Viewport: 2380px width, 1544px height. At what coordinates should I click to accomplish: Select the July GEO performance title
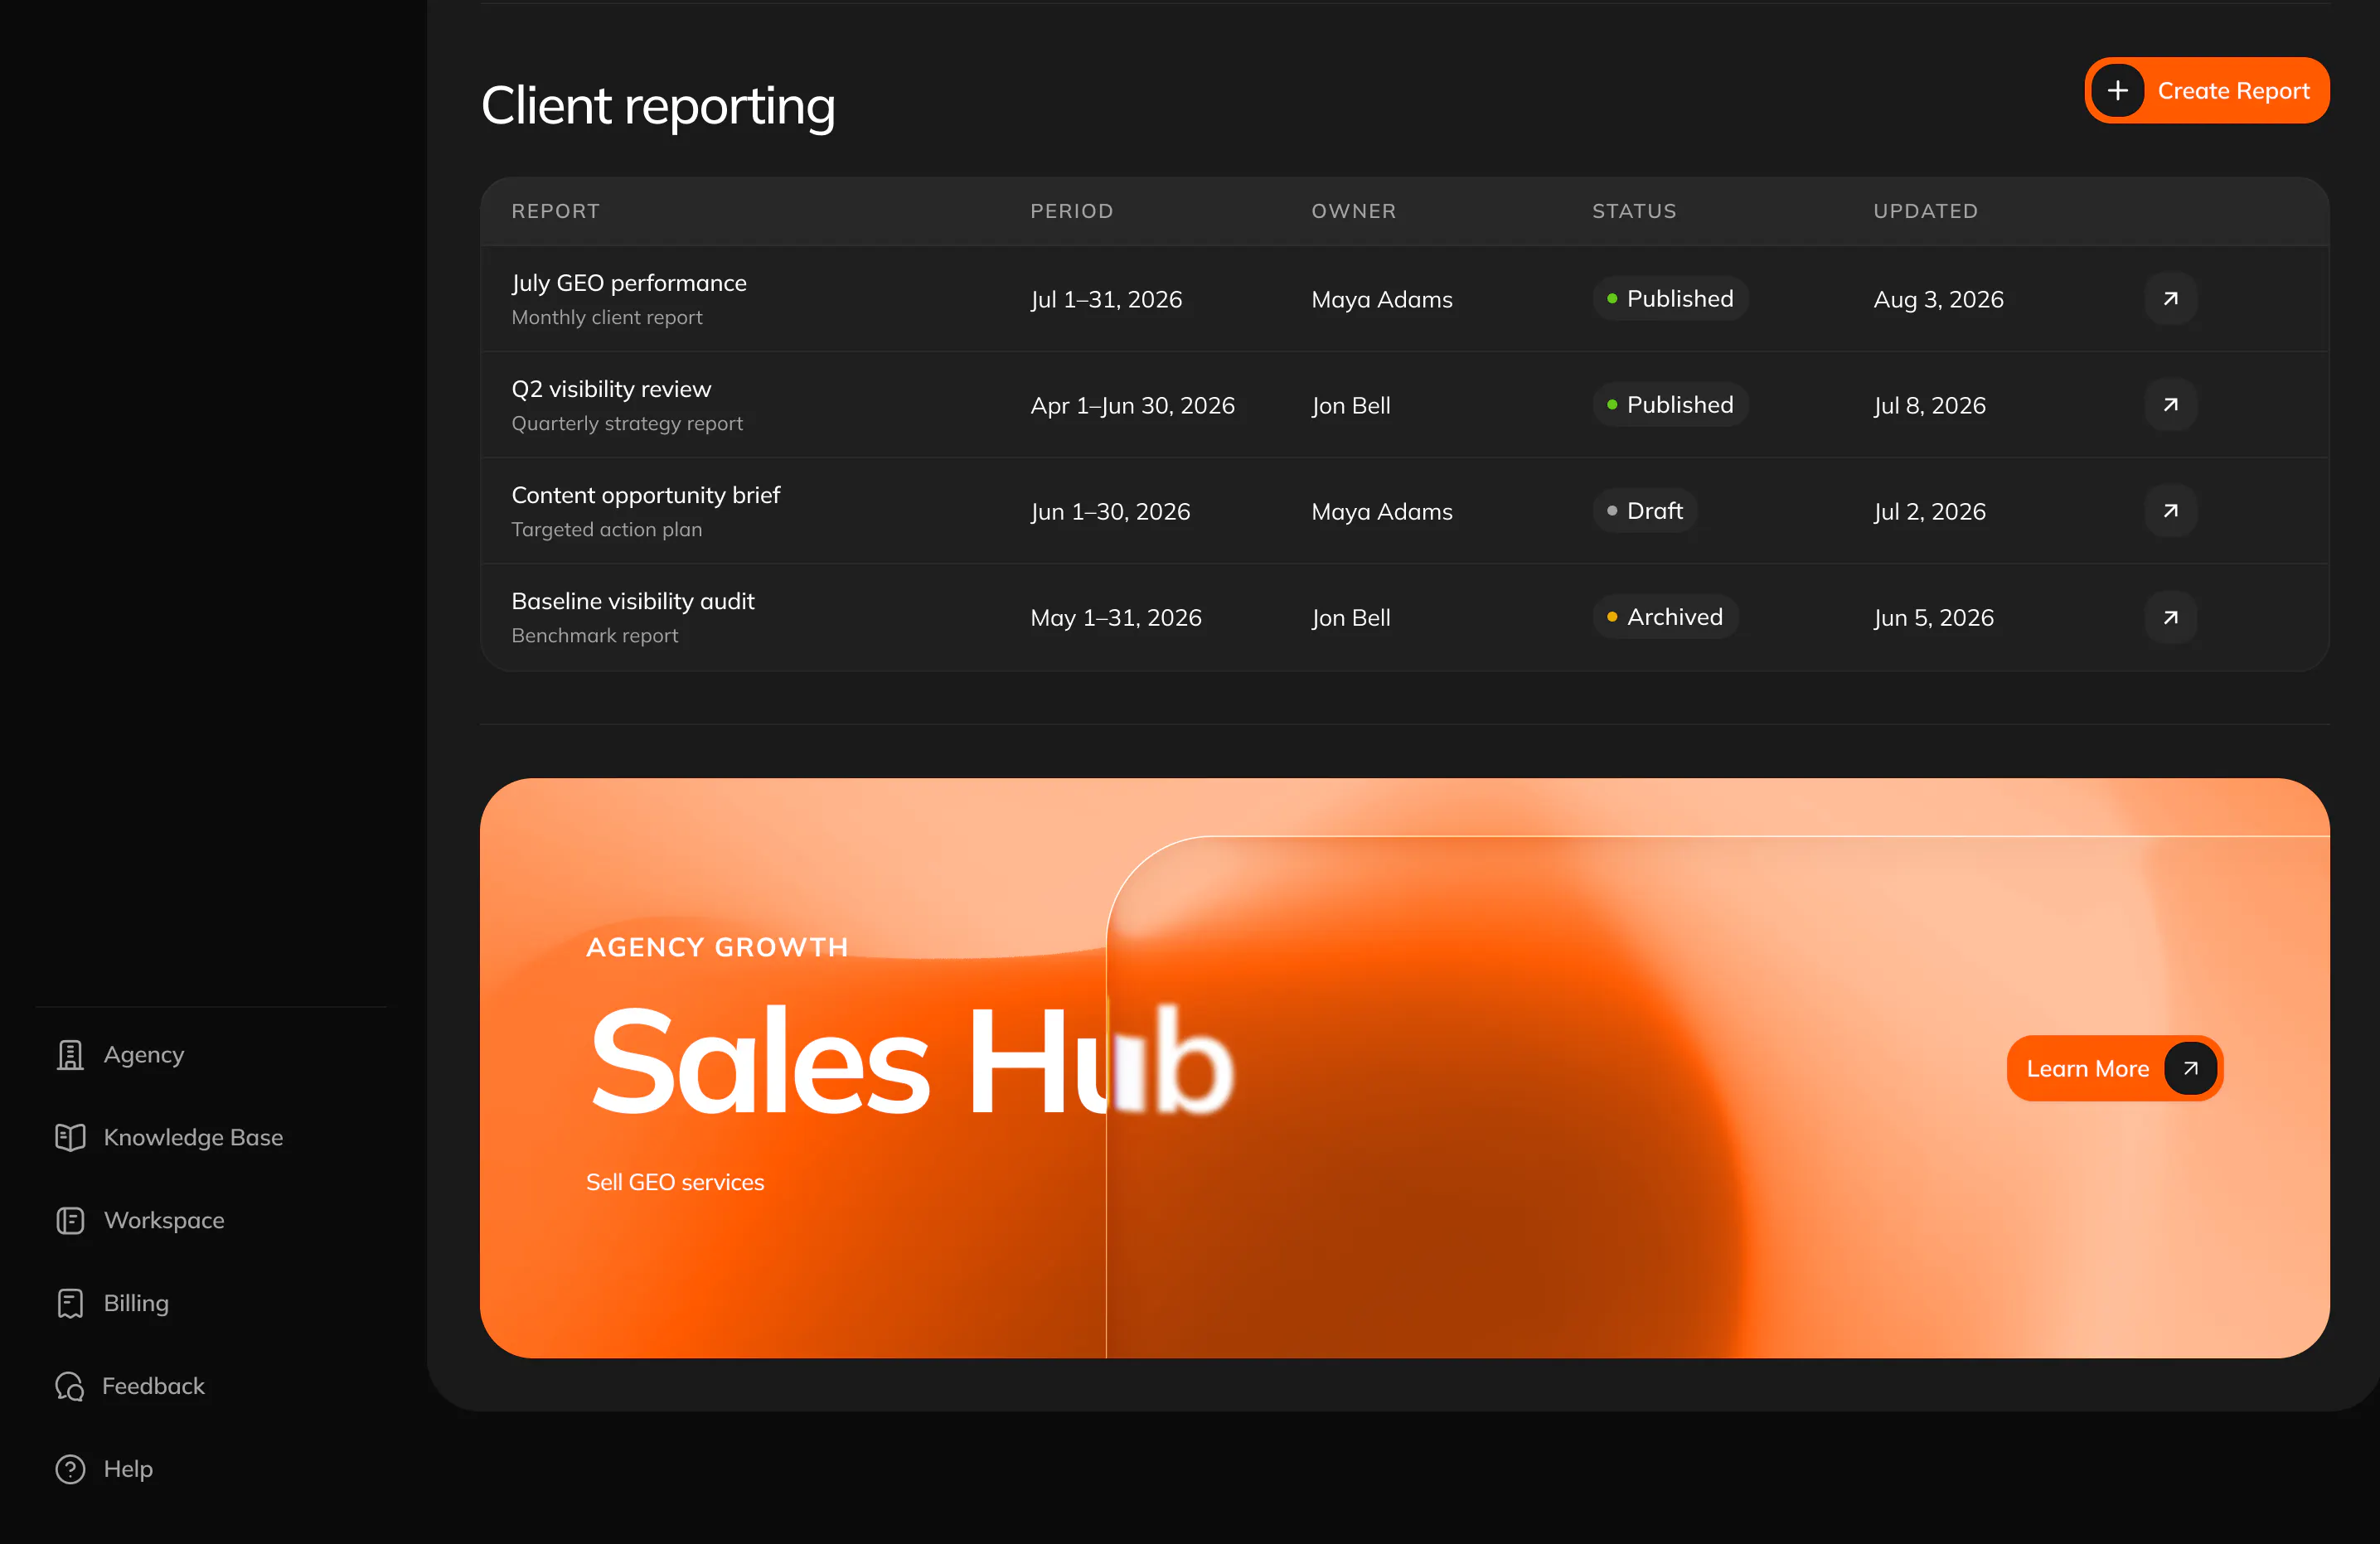pos(629,283)
